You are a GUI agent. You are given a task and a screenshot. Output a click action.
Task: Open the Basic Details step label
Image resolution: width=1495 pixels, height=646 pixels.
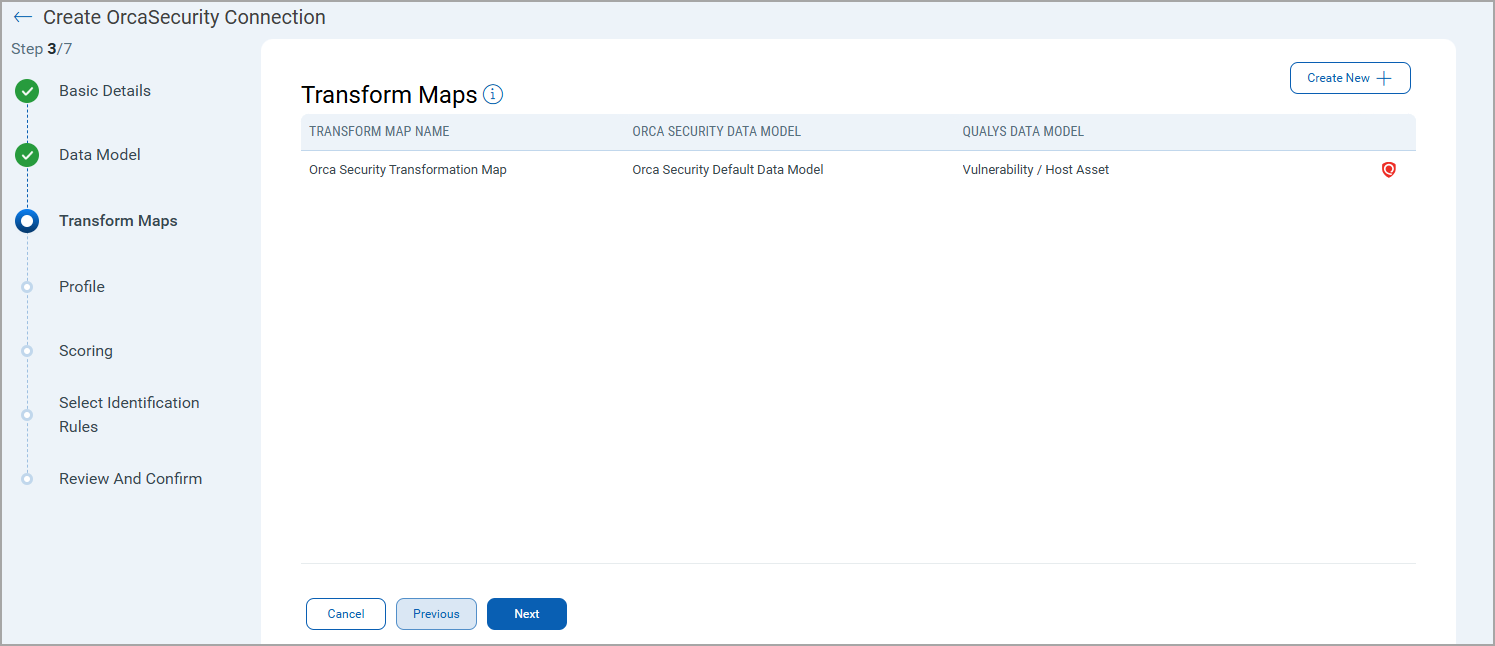point(105,91)
